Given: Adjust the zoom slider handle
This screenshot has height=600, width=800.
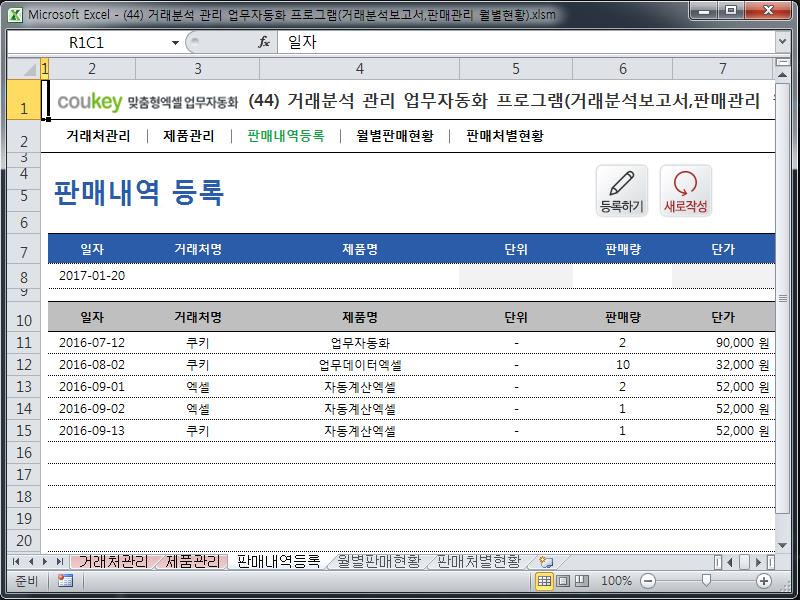Looking at the screenshot, I should [706, 580].
